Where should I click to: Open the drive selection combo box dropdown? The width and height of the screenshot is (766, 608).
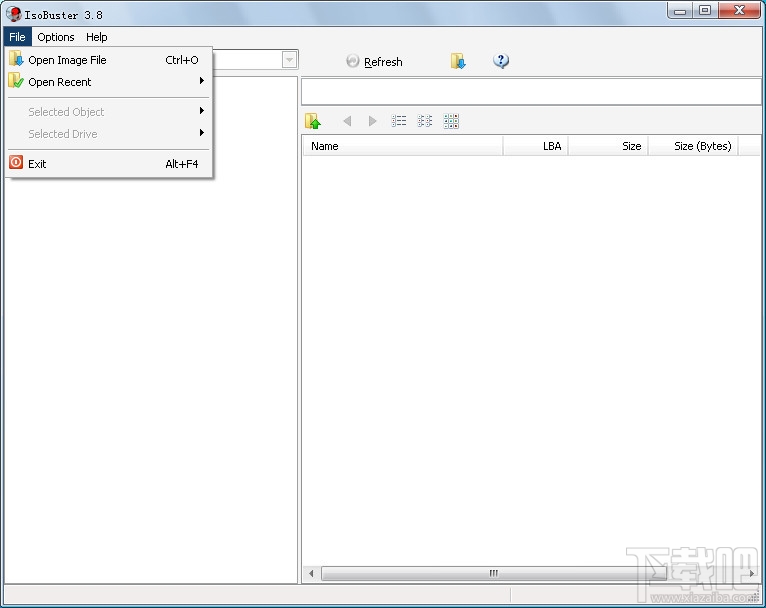click(x=289, y=60)
